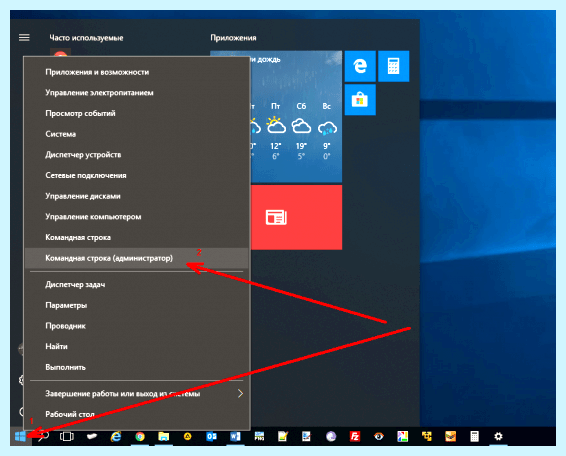
Task: Click the 'Часто используемые' heading
Action: pyautogui.click(x=86, y=38)
